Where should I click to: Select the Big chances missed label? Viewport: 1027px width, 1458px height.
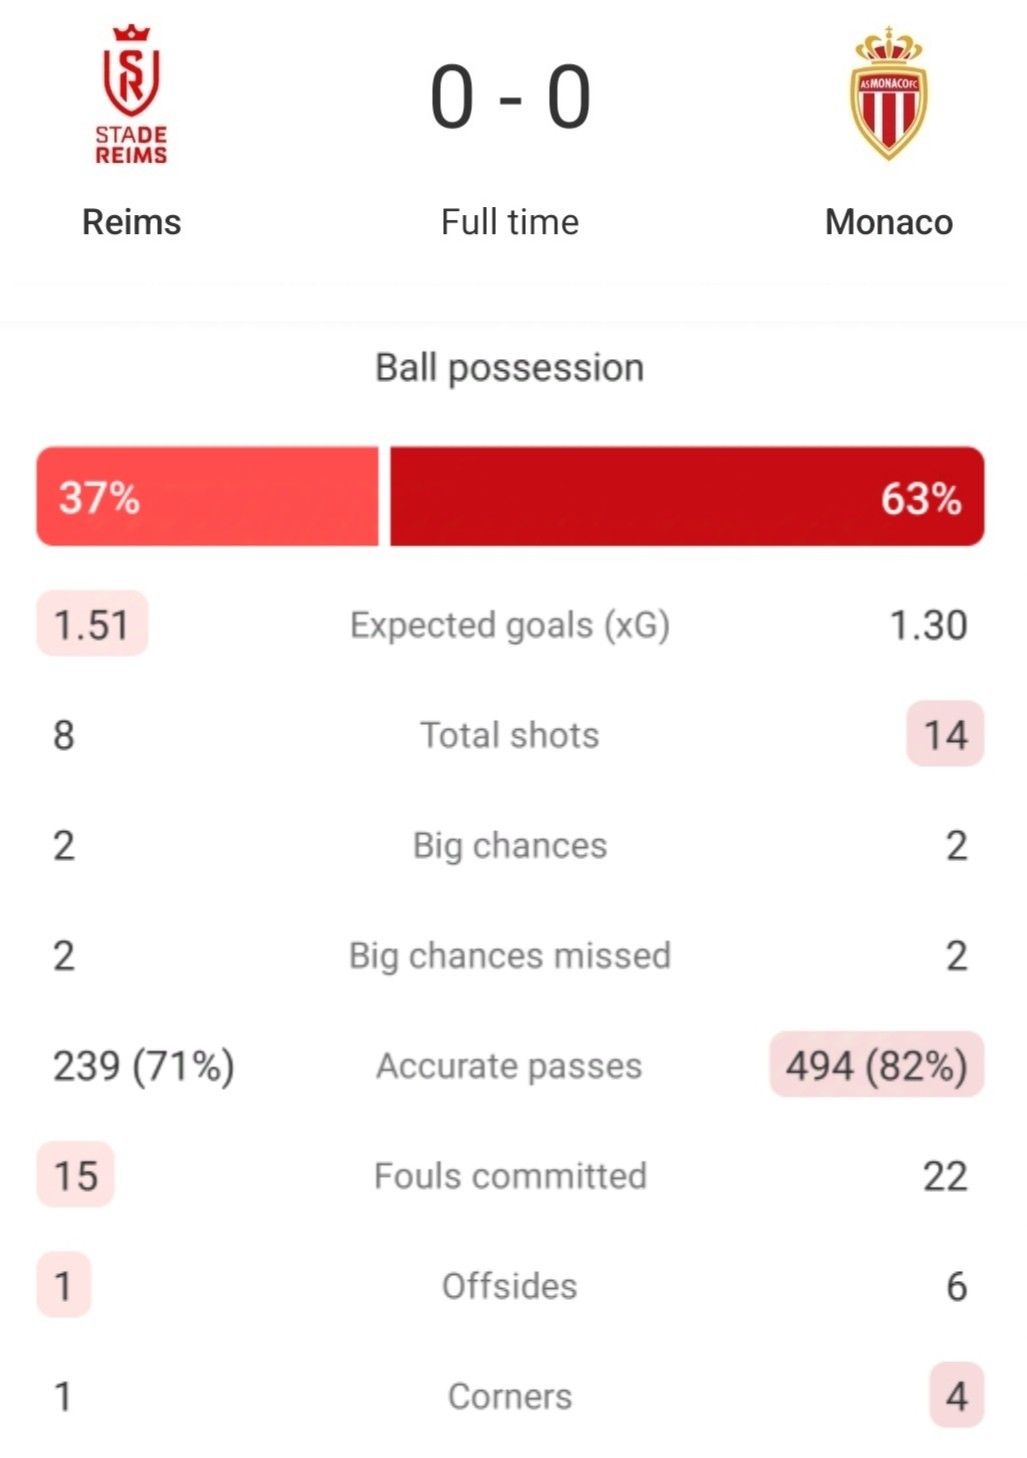pyautogui.click(x=510, y=956)
